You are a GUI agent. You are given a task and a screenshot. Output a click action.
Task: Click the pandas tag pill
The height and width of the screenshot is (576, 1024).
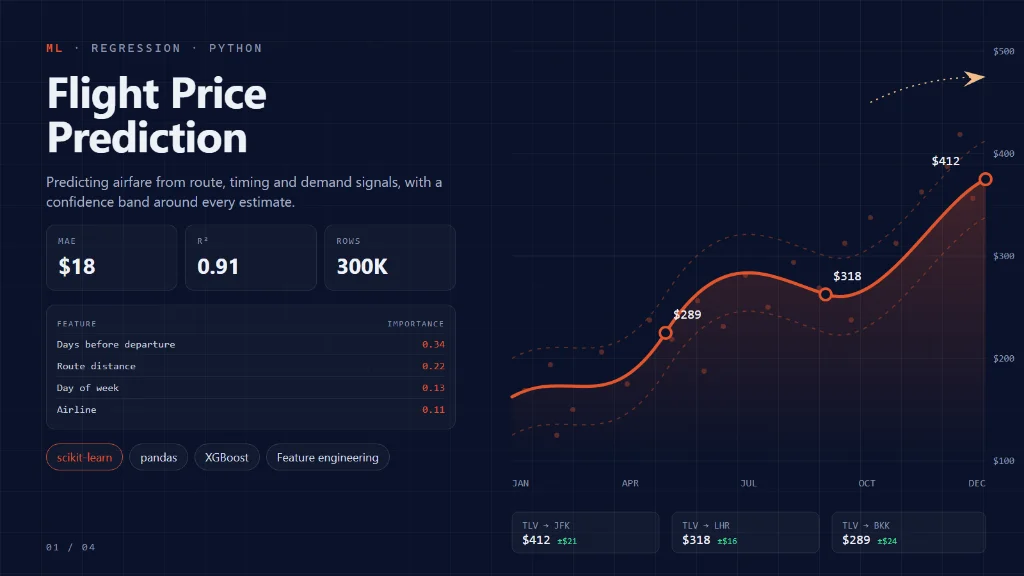point(159,457)
